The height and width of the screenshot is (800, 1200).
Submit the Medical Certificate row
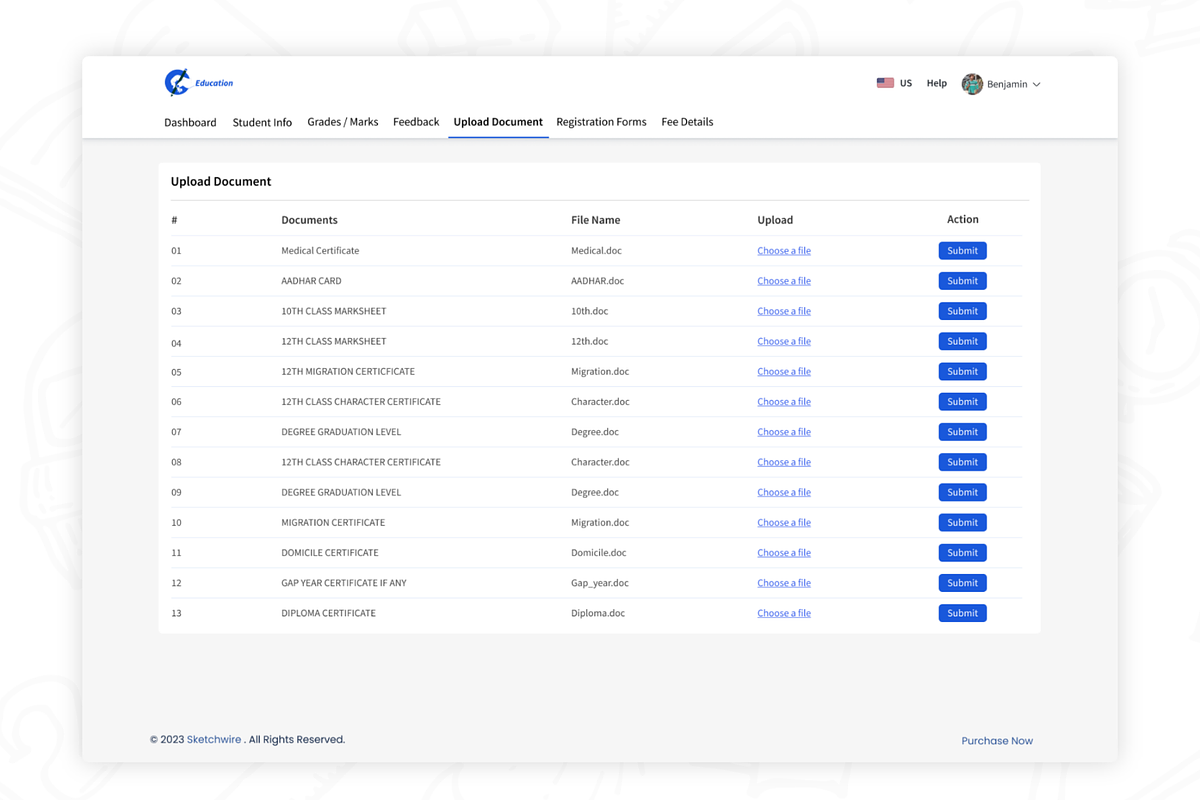coord(962,251)
